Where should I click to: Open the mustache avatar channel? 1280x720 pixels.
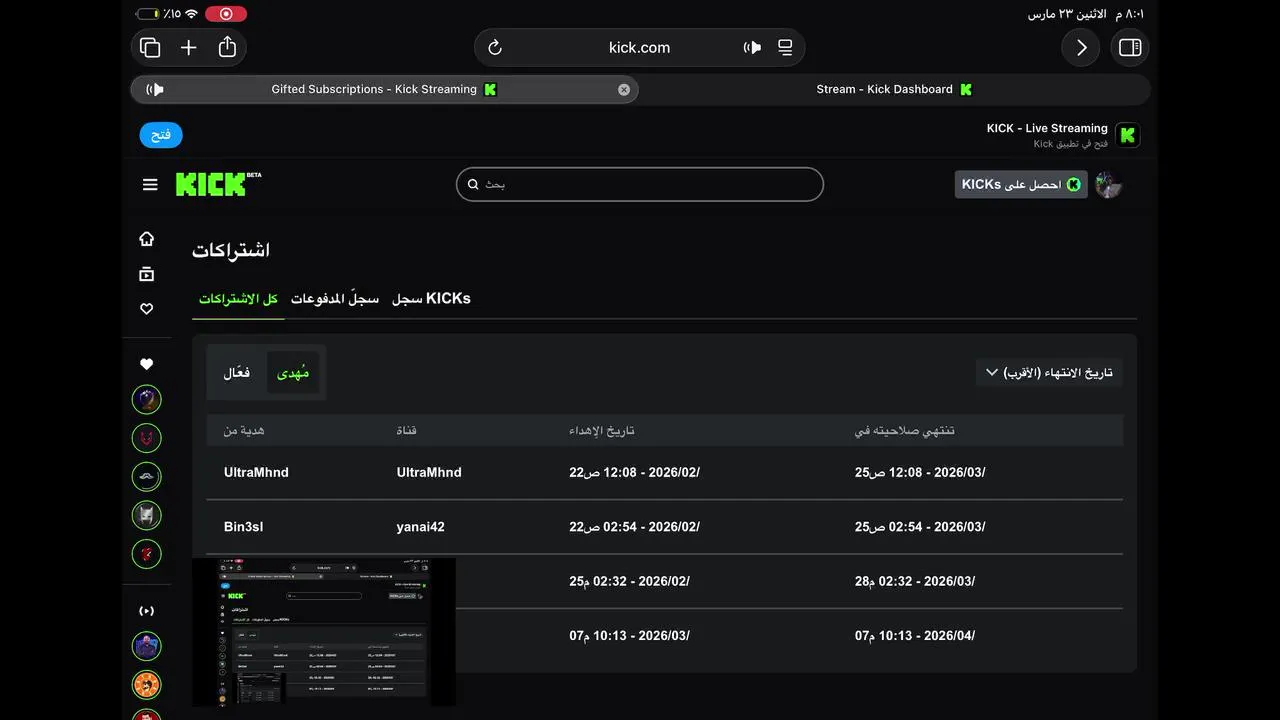(x=147, y=476)
